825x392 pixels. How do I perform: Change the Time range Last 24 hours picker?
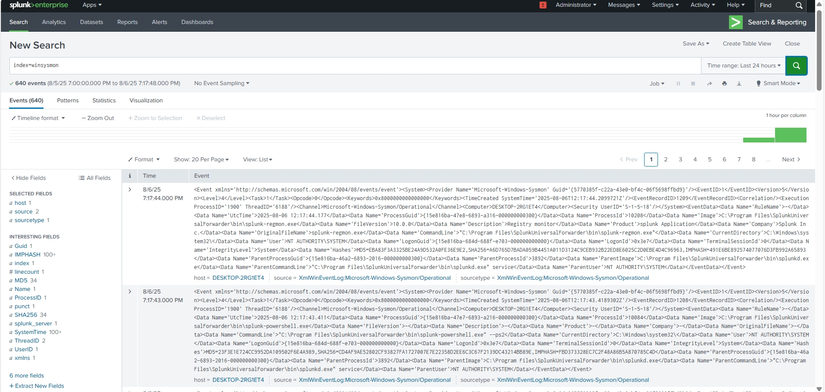(743, 66)
